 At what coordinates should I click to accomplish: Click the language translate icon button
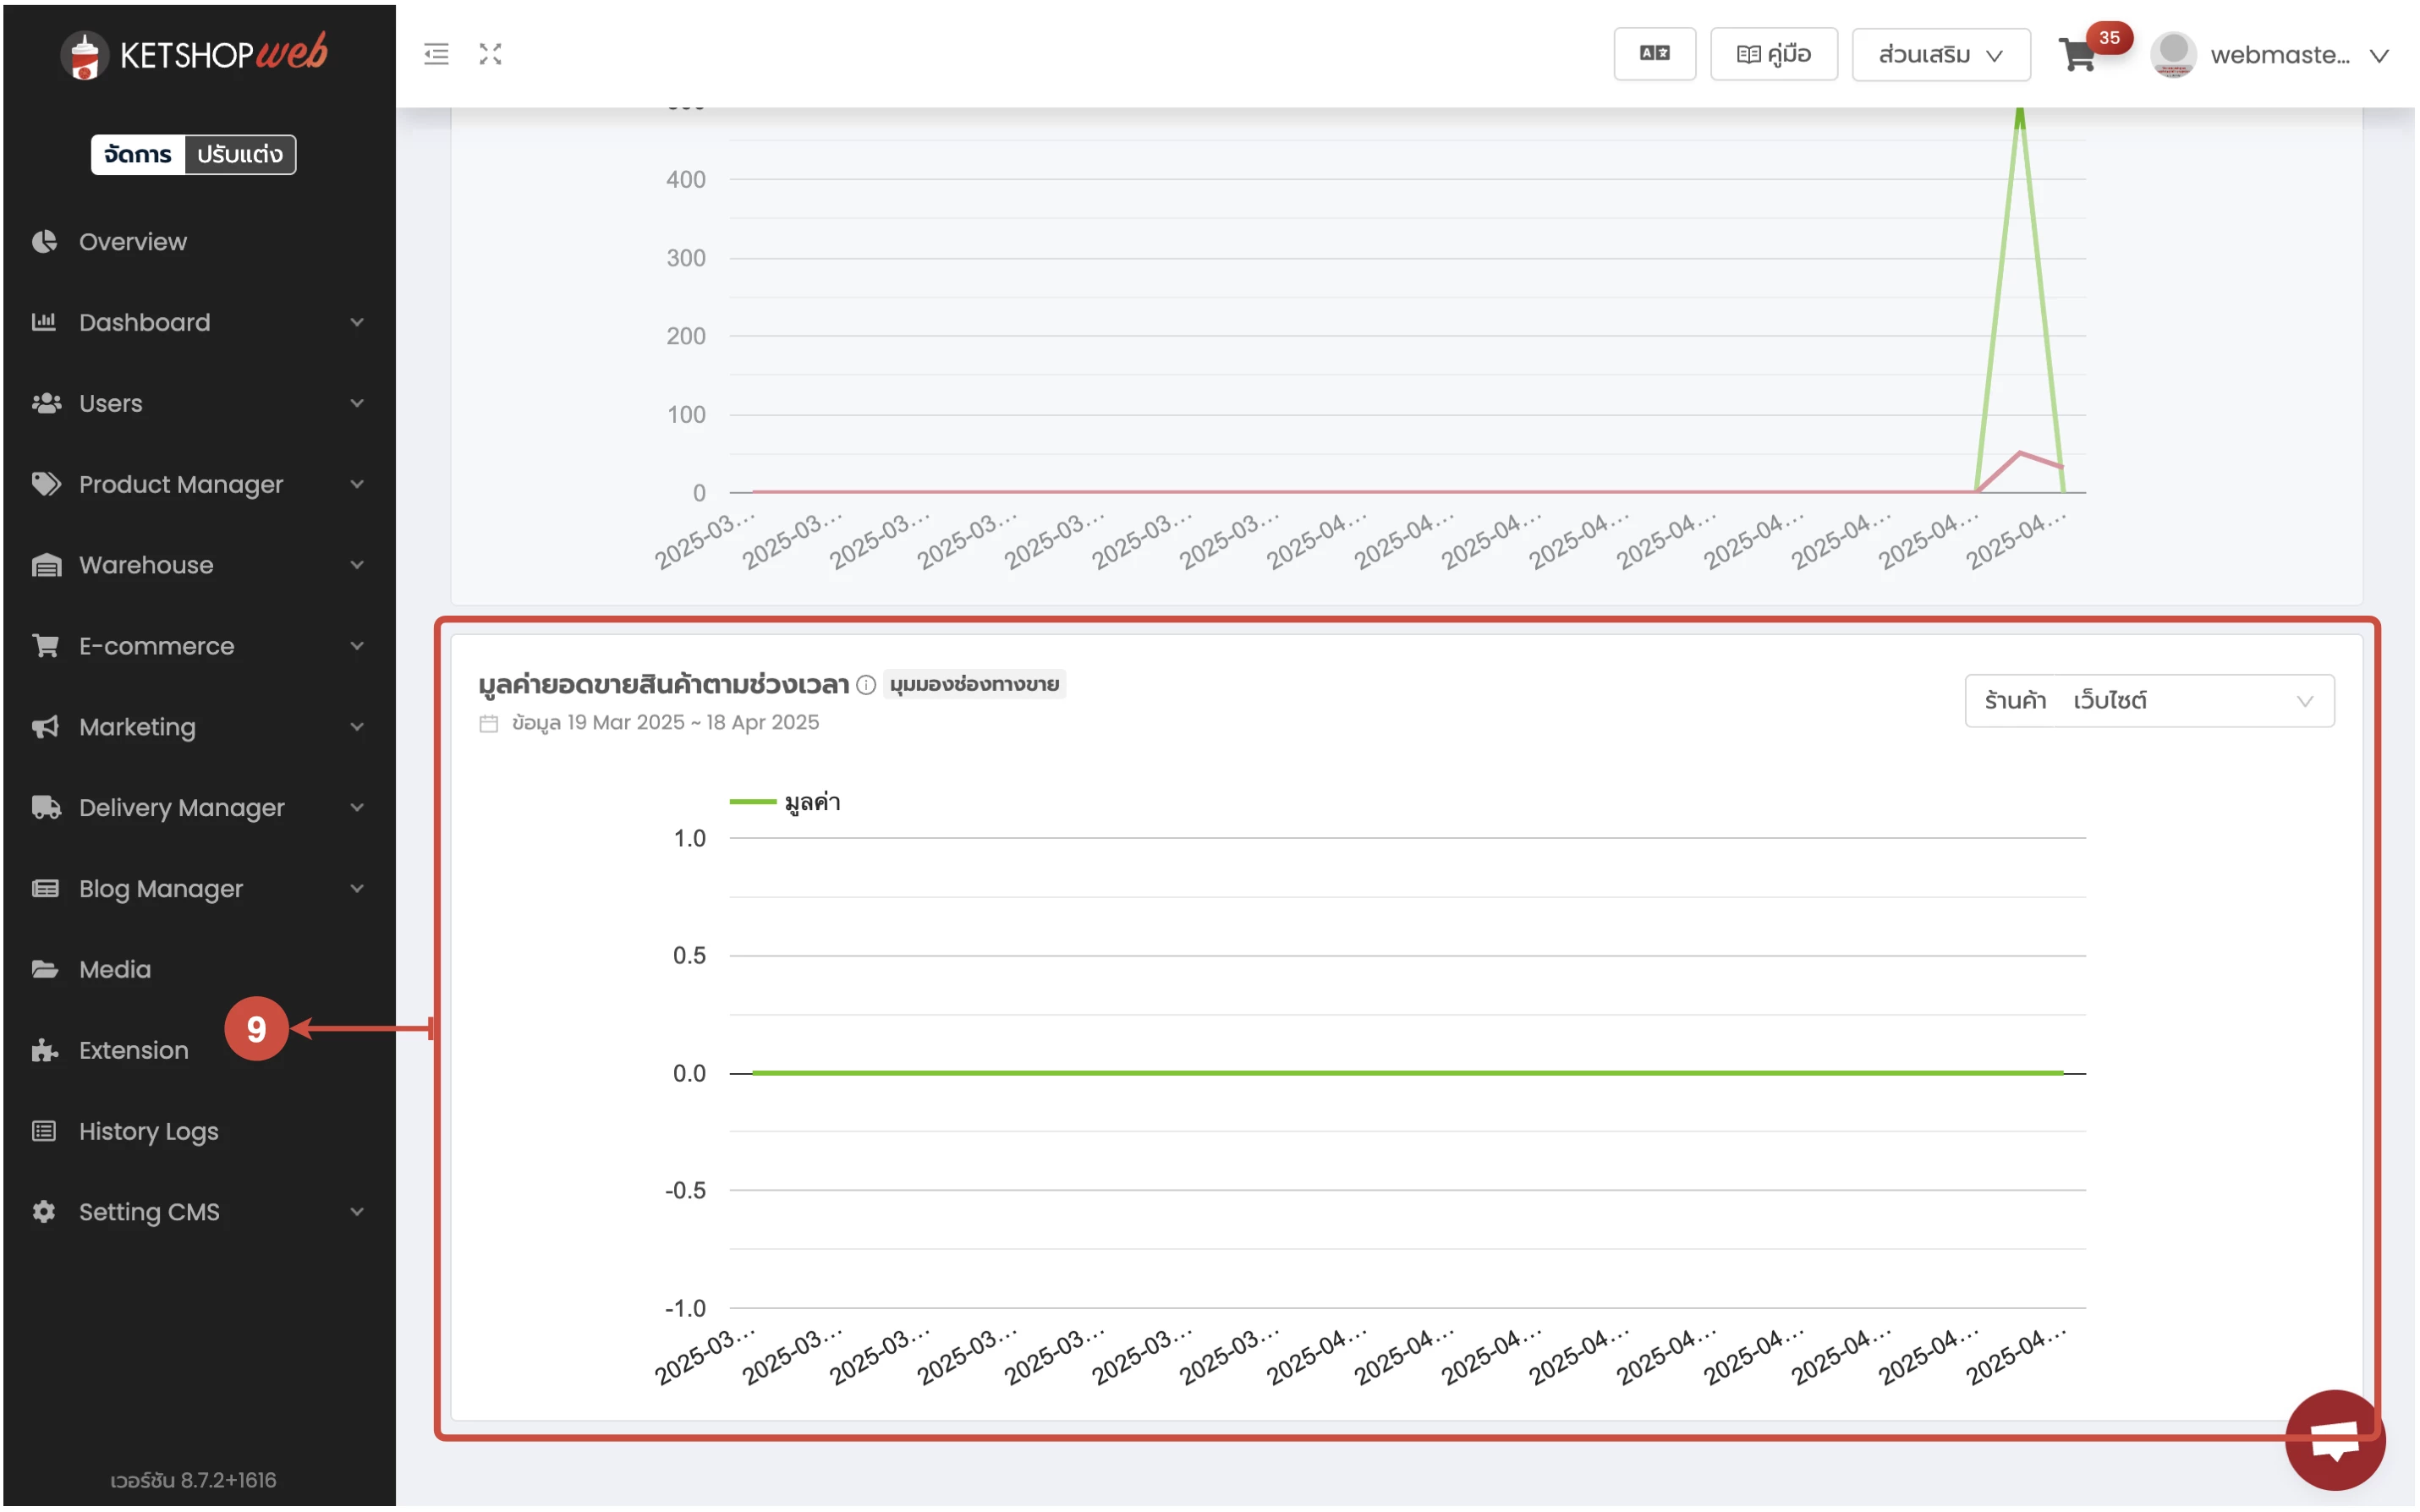click(x=1657, y=54)
